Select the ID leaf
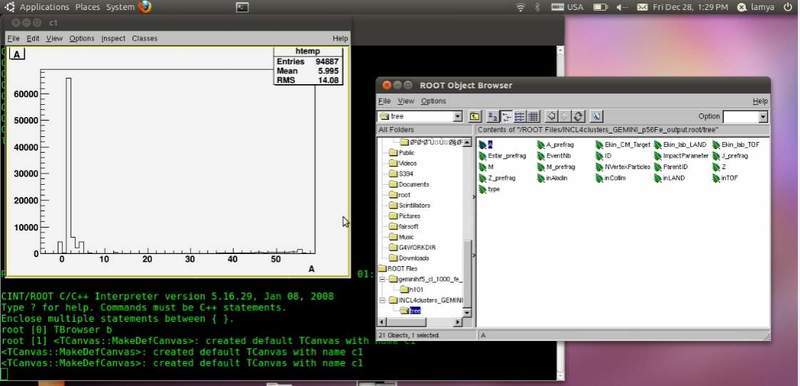The height and width of the screenshot is (386, 800). [x=603, y=156]
